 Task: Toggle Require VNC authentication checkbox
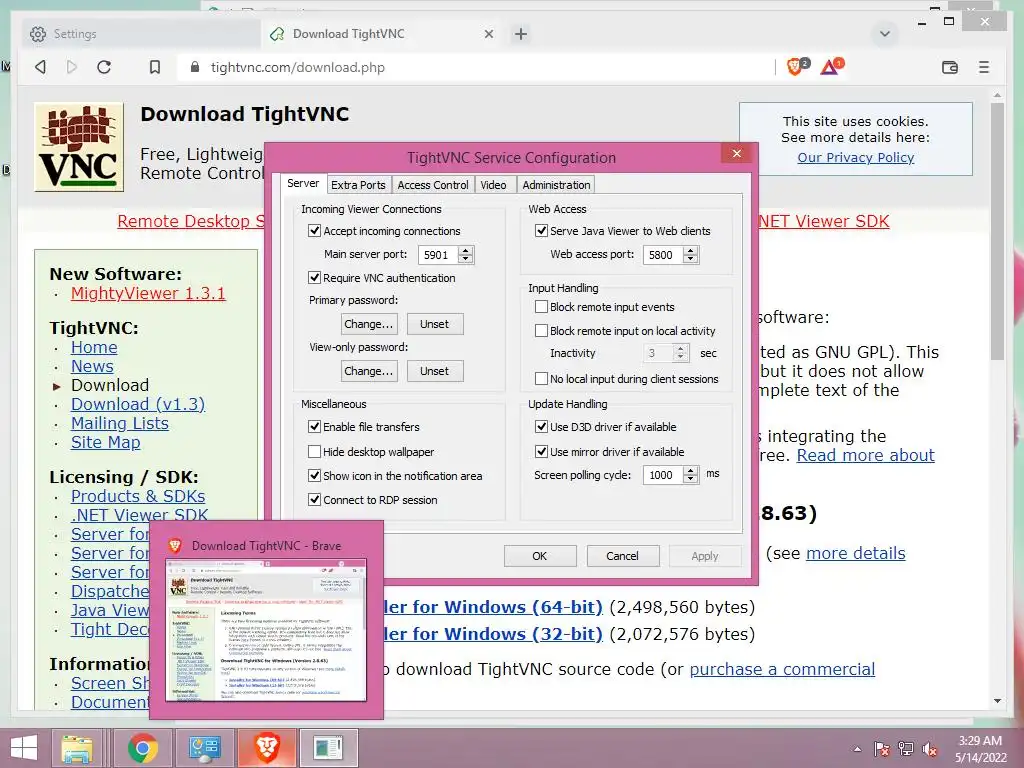pyautogui.click(x=314, y=278)
